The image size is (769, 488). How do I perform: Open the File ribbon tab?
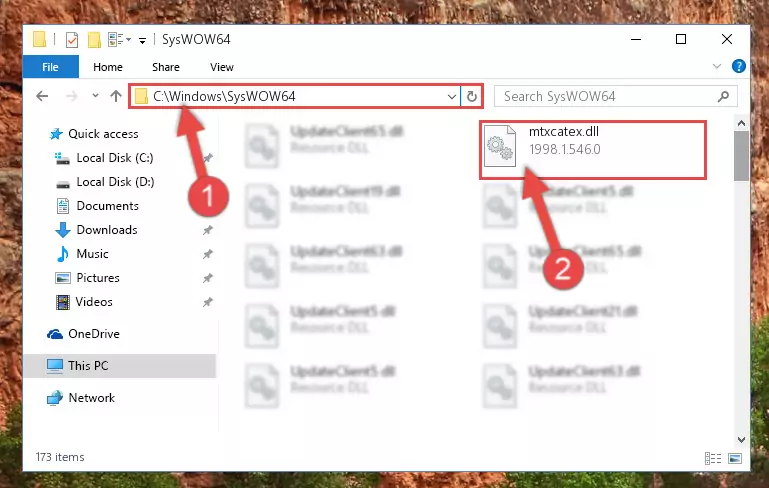[51, 67]
